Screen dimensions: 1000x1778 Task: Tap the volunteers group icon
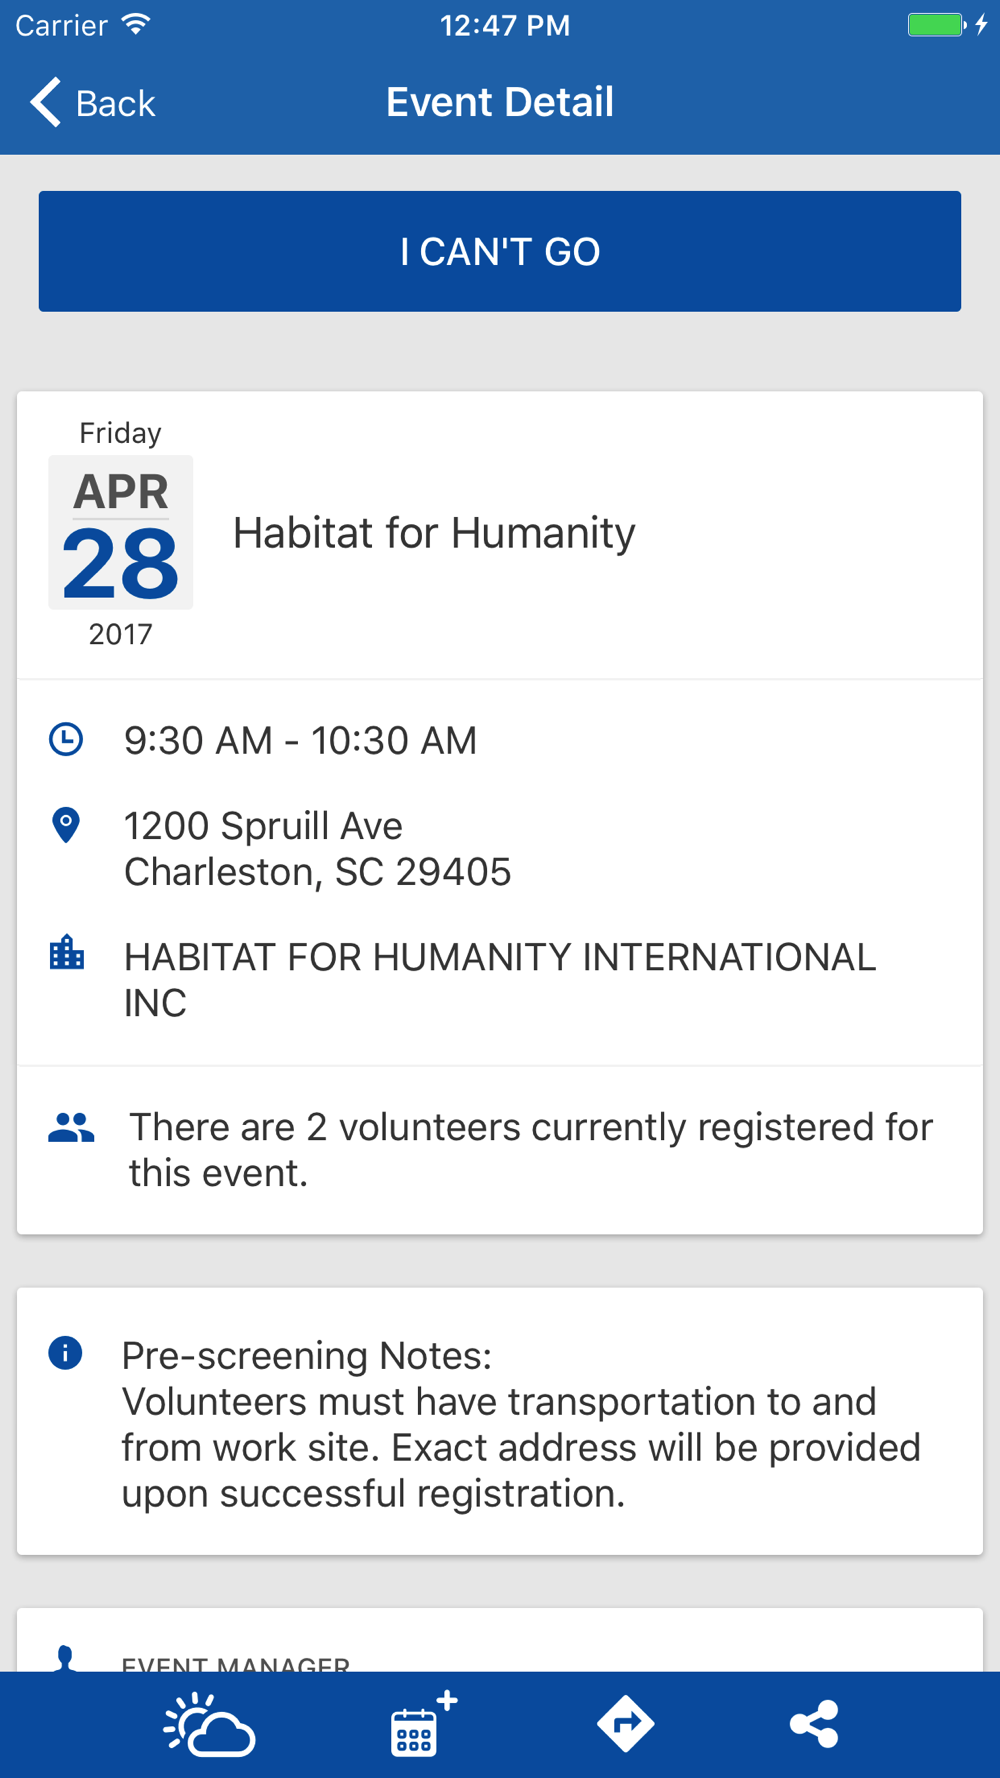(x=71, y=1128)
